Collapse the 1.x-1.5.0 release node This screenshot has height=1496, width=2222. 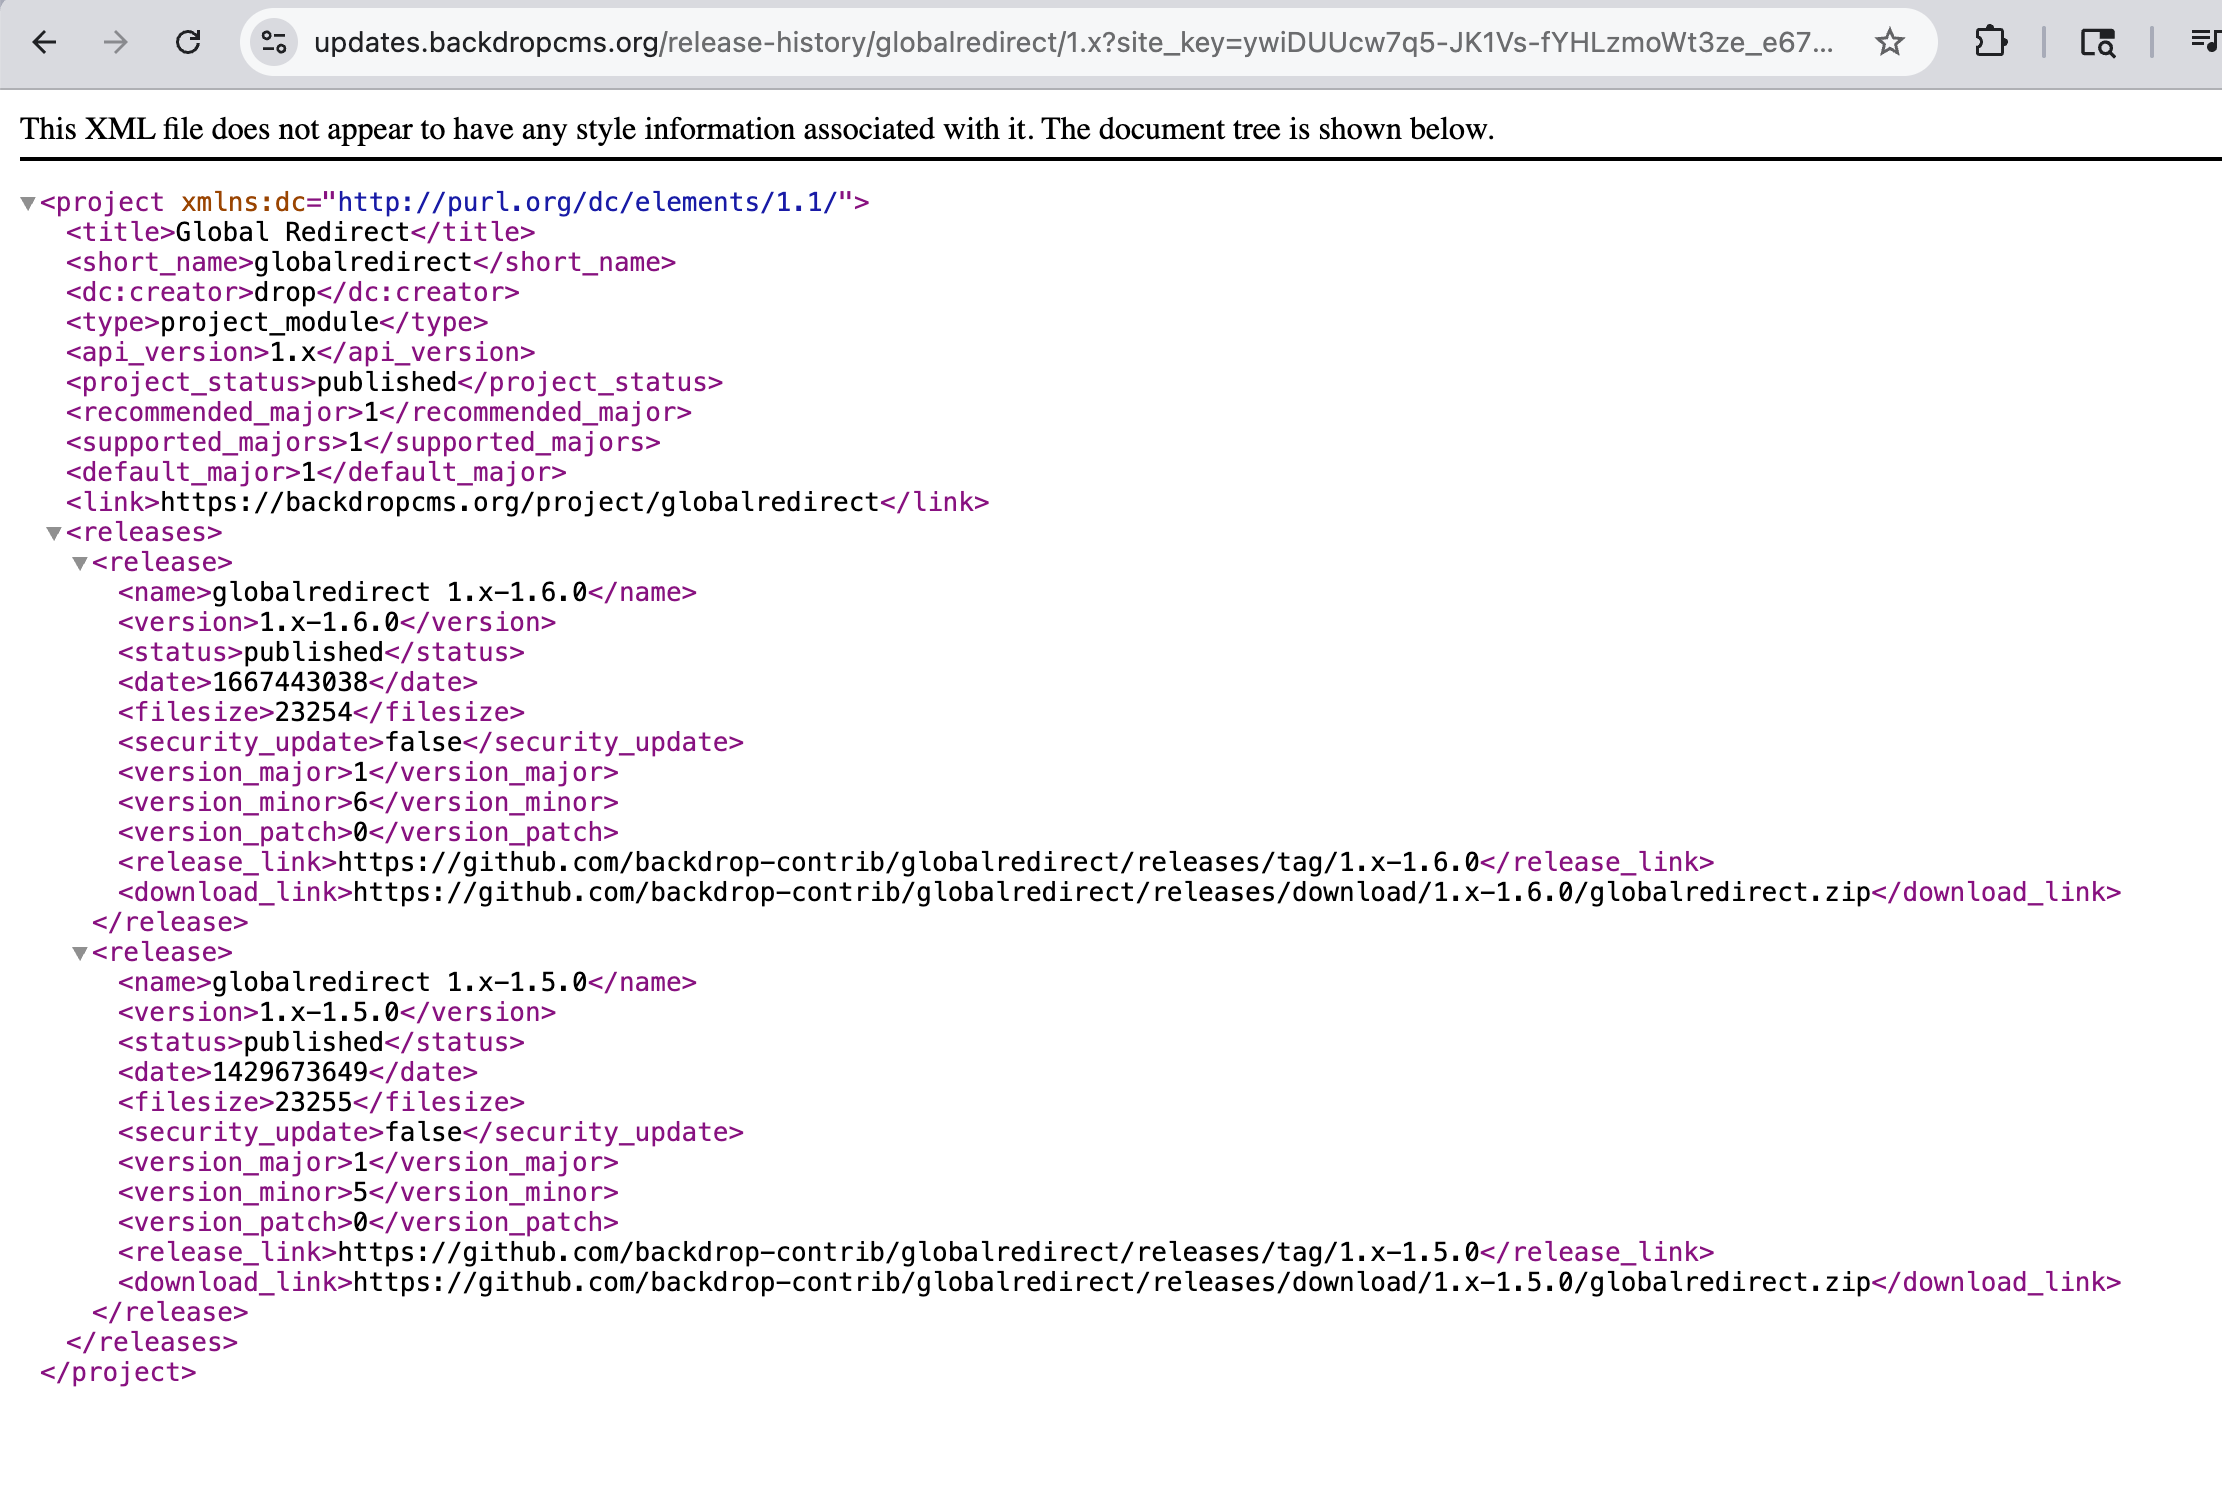click(80, 953)
